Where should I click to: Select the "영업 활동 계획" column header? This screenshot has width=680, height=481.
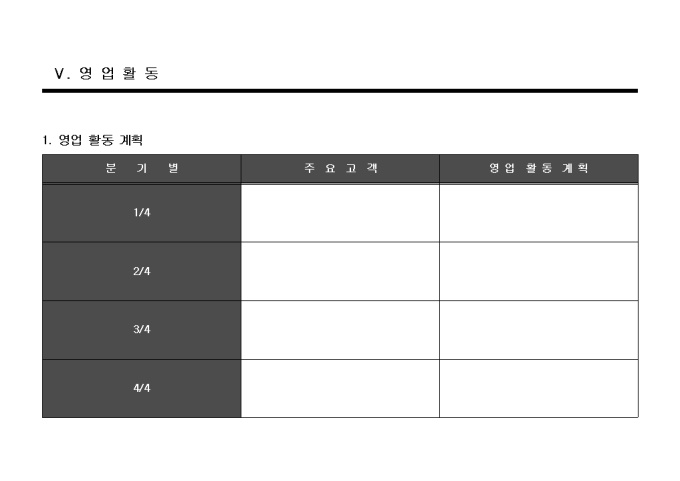pos(538,168)
